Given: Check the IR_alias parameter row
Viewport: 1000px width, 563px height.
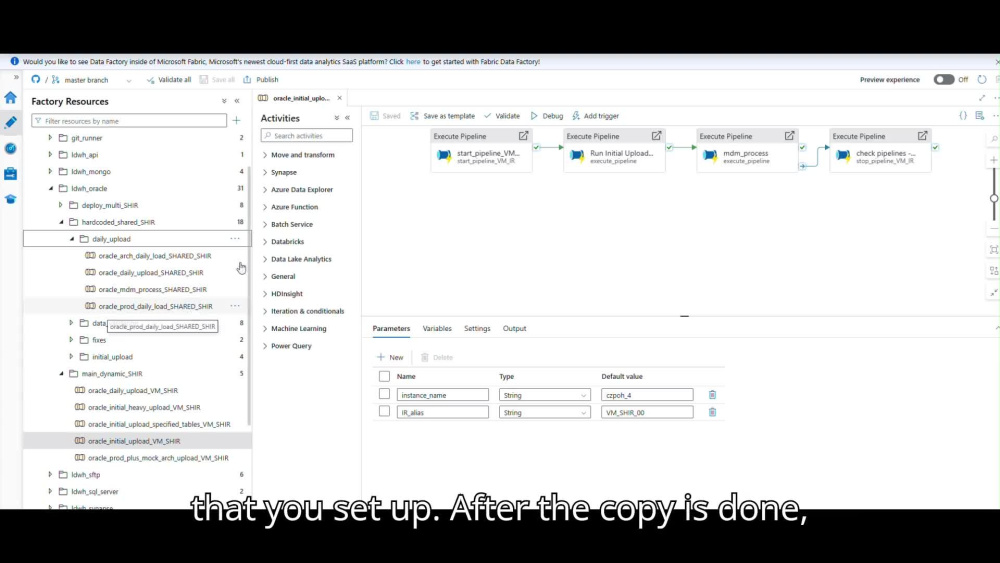Looking at the screenshot, I should (384, 411).
